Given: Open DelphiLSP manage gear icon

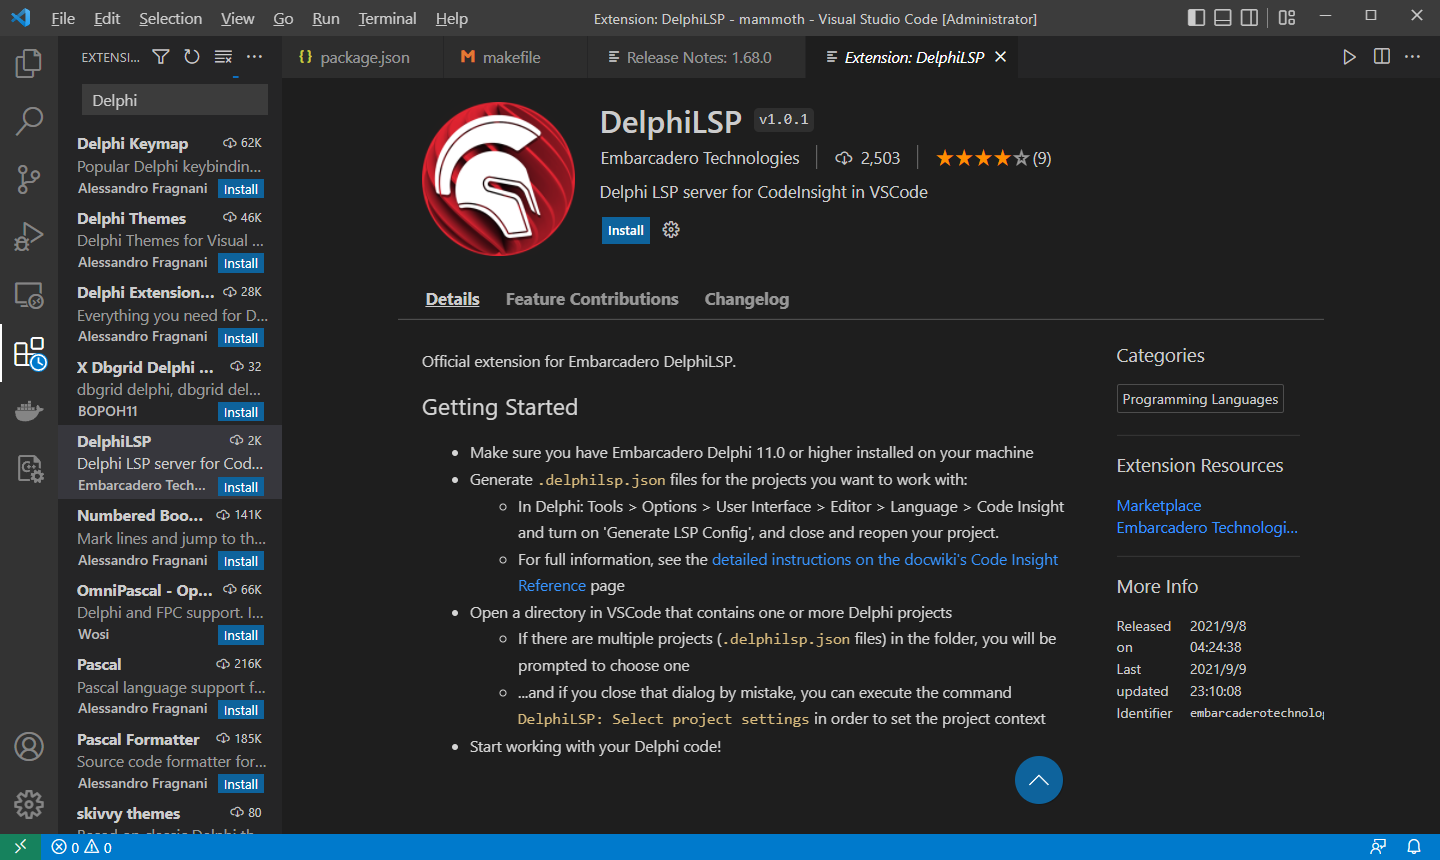Looking at the screenshot, I should pyautogui.click(x=671, y=230).
